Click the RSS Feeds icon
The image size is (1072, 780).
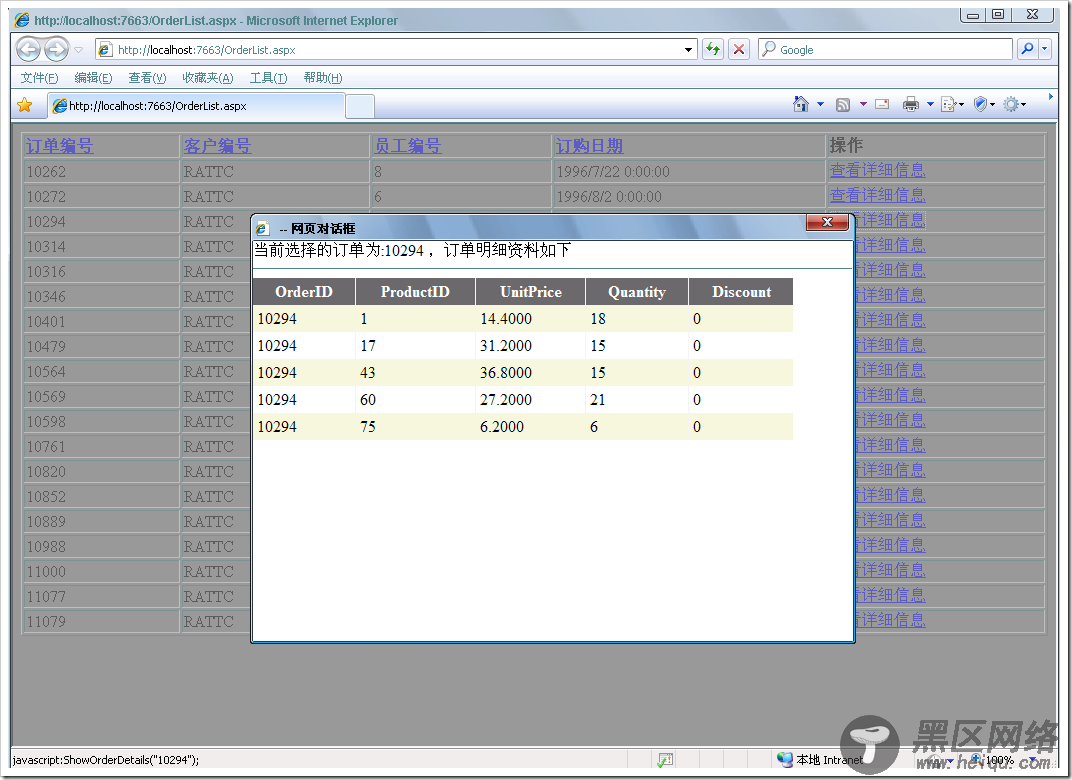[x=843, y=105]
